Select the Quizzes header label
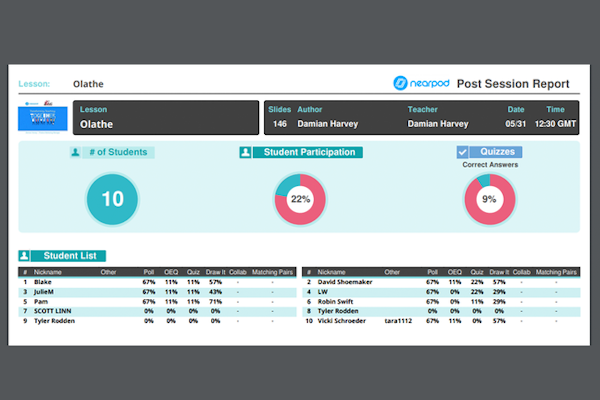 [498, 153]
